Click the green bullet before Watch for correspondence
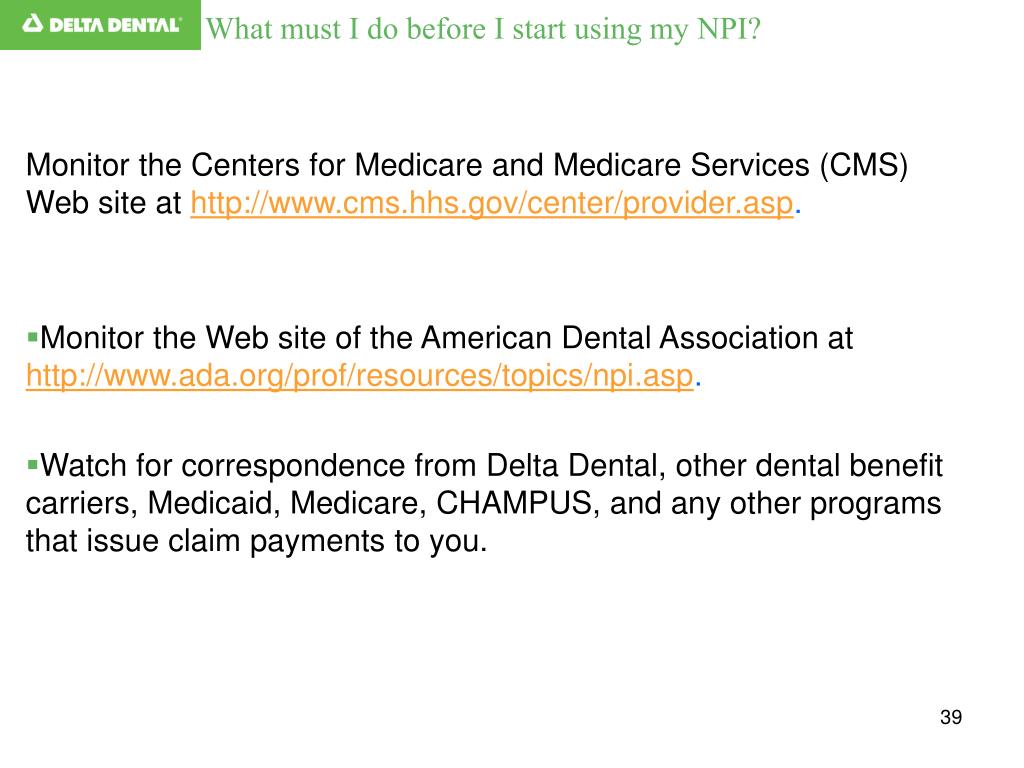The width and height of the screenshot is (1024, 768). pos(32,465)
